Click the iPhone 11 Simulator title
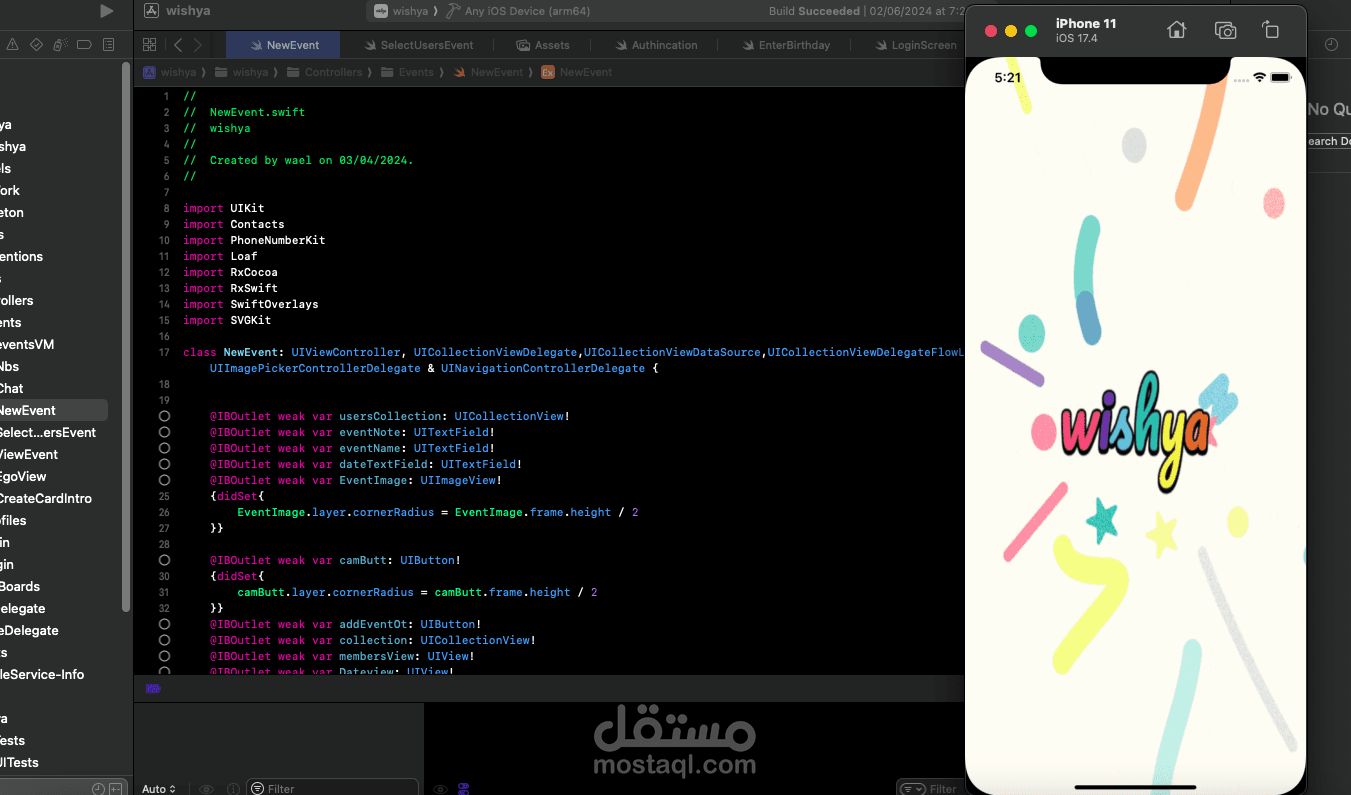1351x795 pixels. (1086, 23)
